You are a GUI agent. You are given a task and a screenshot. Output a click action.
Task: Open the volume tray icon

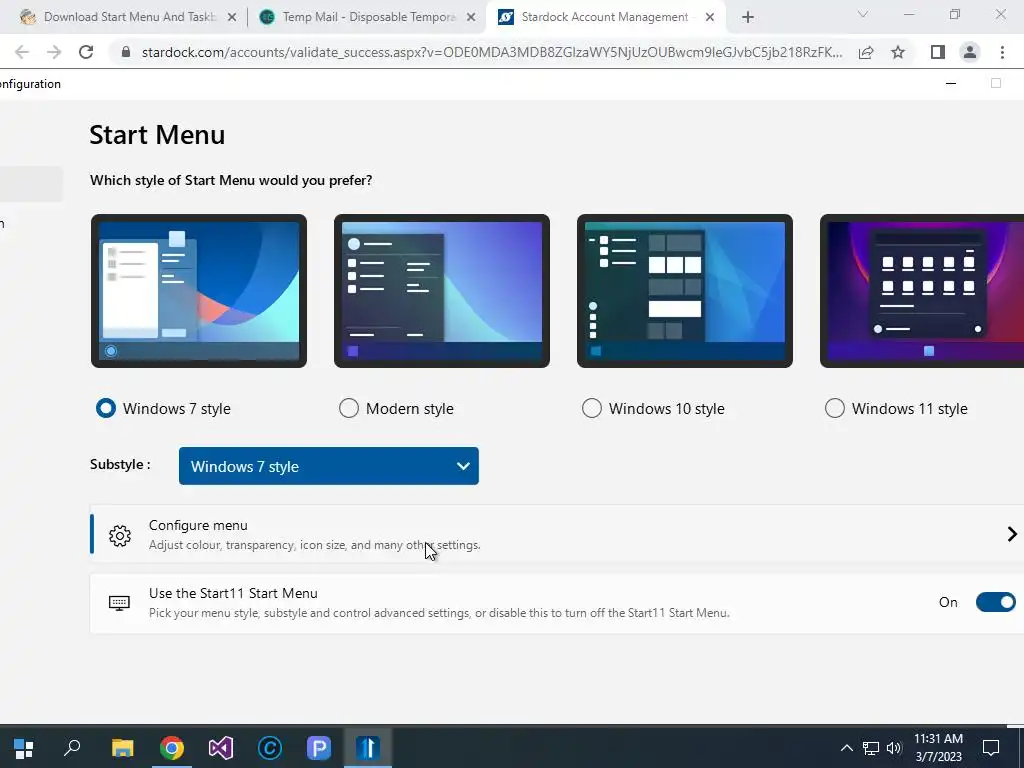click(x=894, y=748)
